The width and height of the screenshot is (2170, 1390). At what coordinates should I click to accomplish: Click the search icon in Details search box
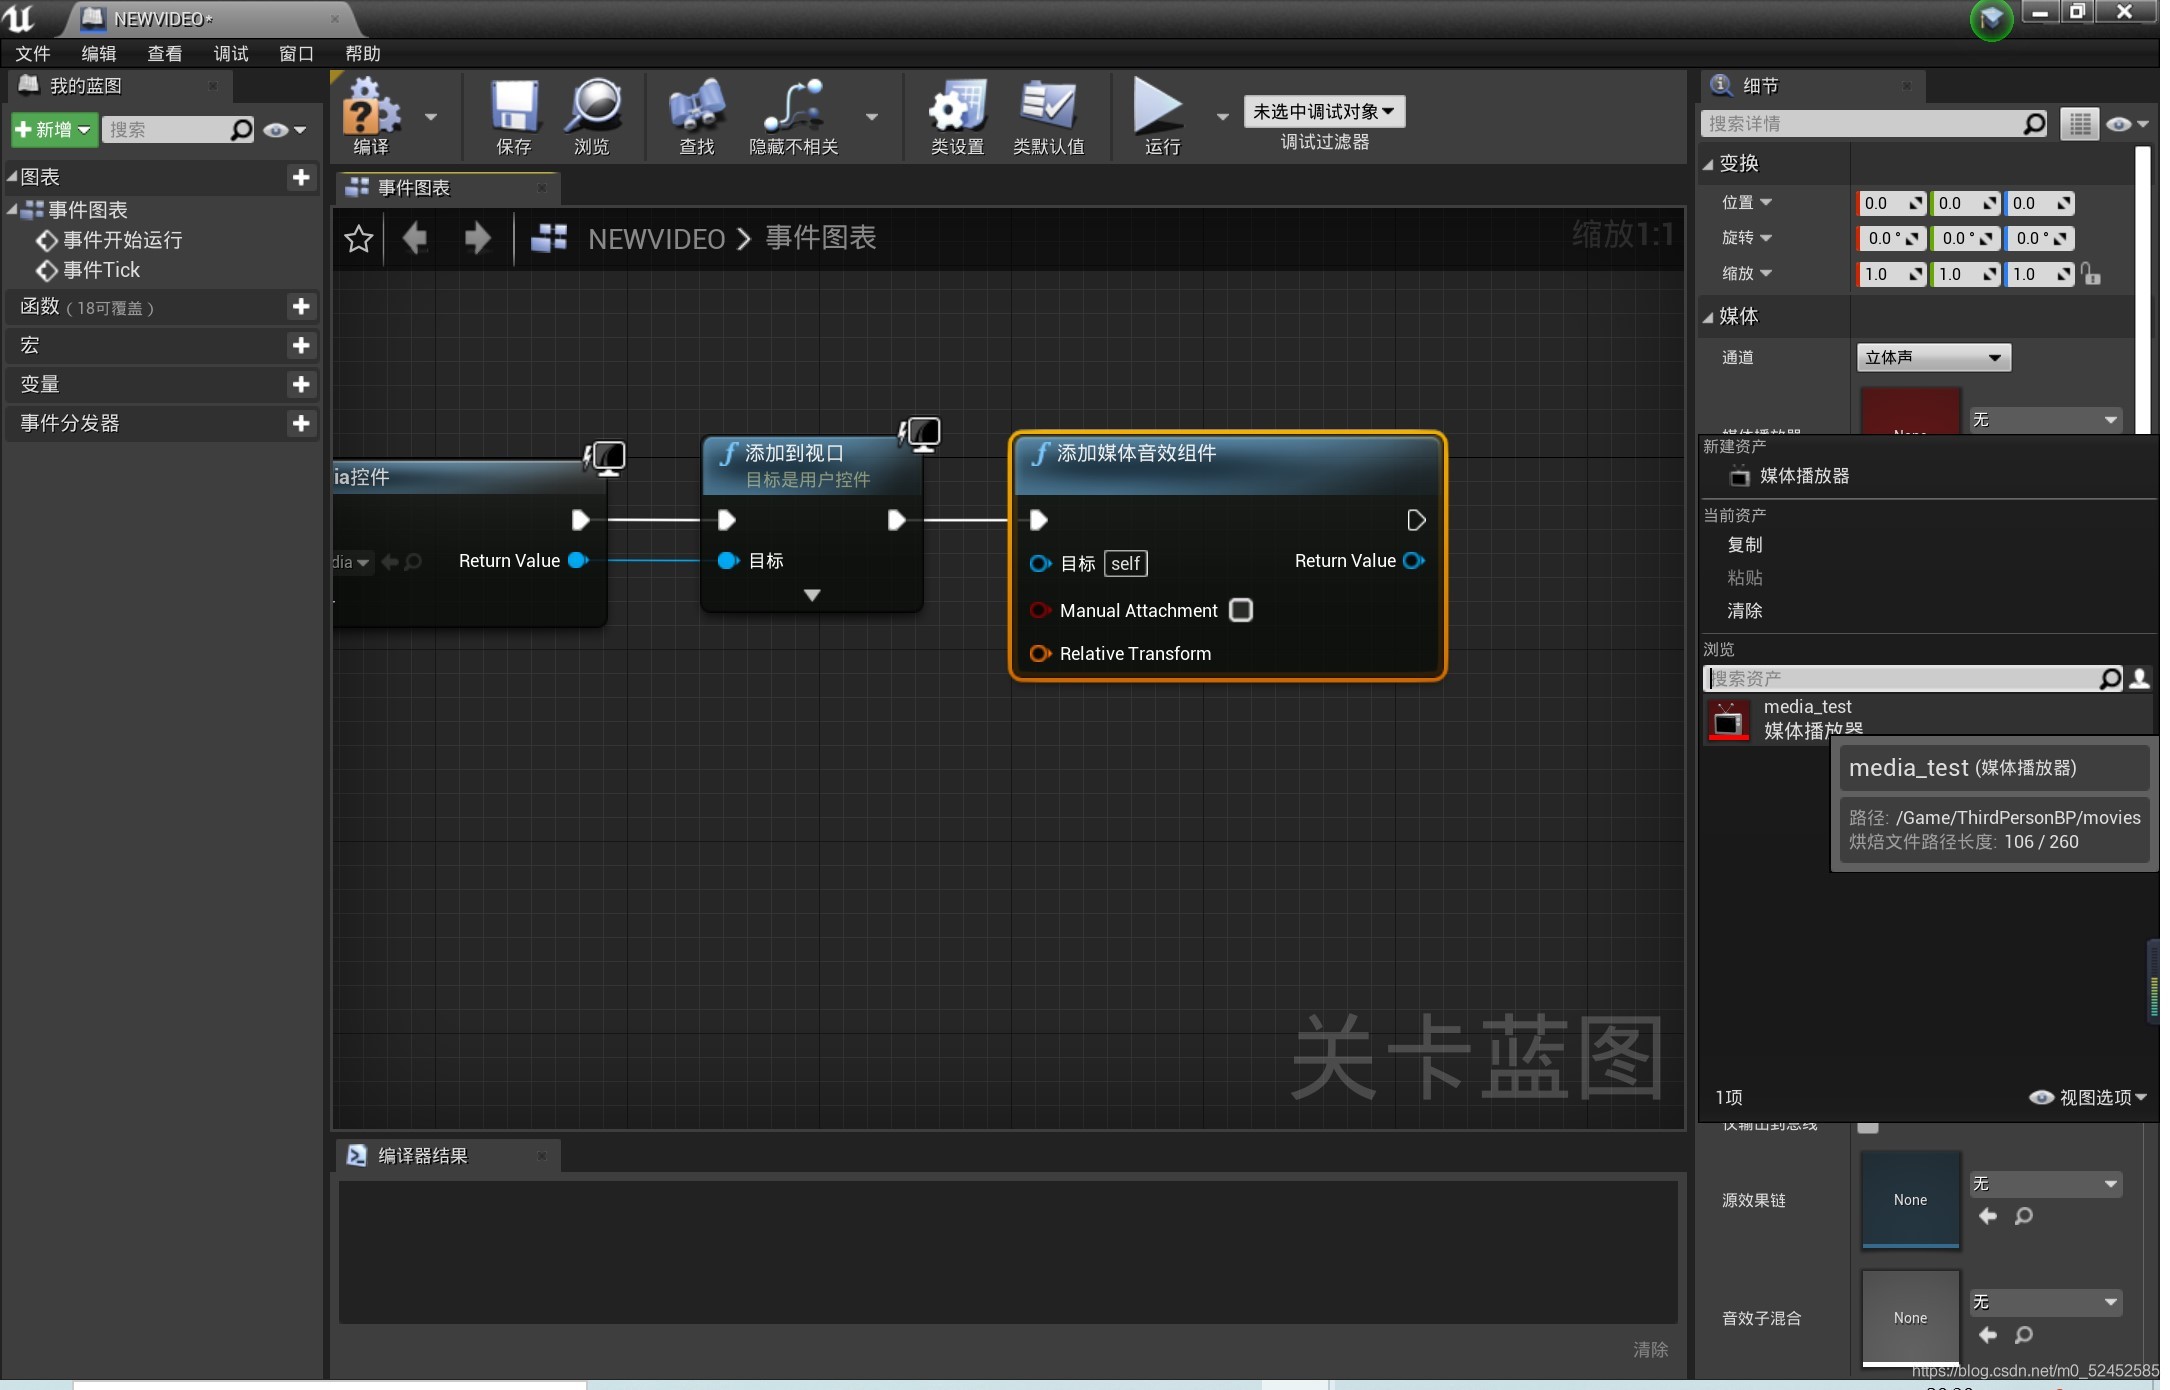2034,124
